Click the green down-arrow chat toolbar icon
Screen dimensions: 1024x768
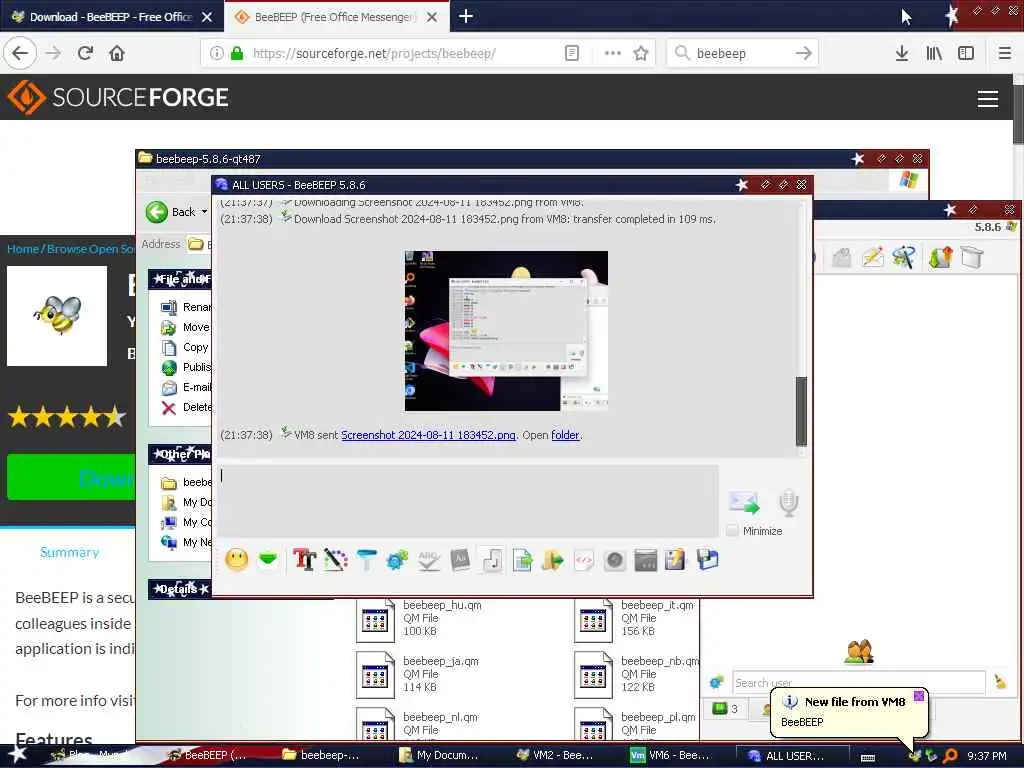pyautogui.click(x=268, y=560)
